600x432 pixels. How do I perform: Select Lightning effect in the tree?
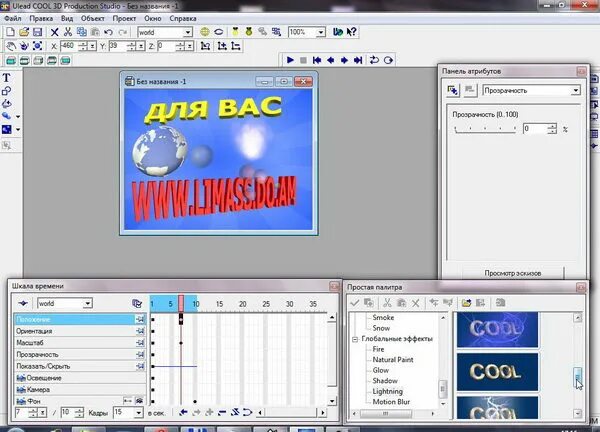(388, 391)
